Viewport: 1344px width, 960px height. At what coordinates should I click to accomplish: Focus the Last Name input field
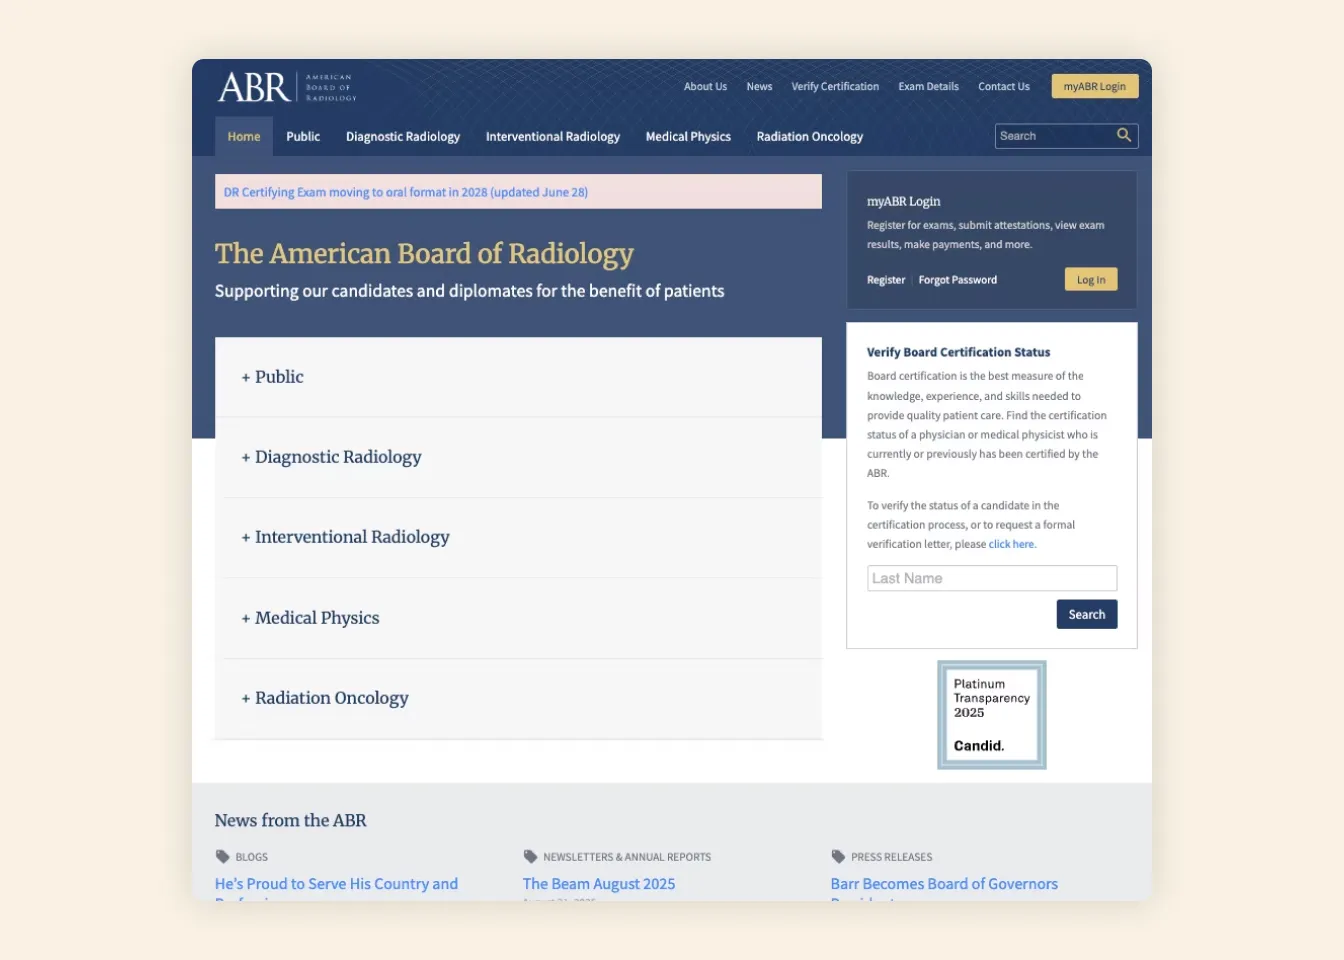992,578
